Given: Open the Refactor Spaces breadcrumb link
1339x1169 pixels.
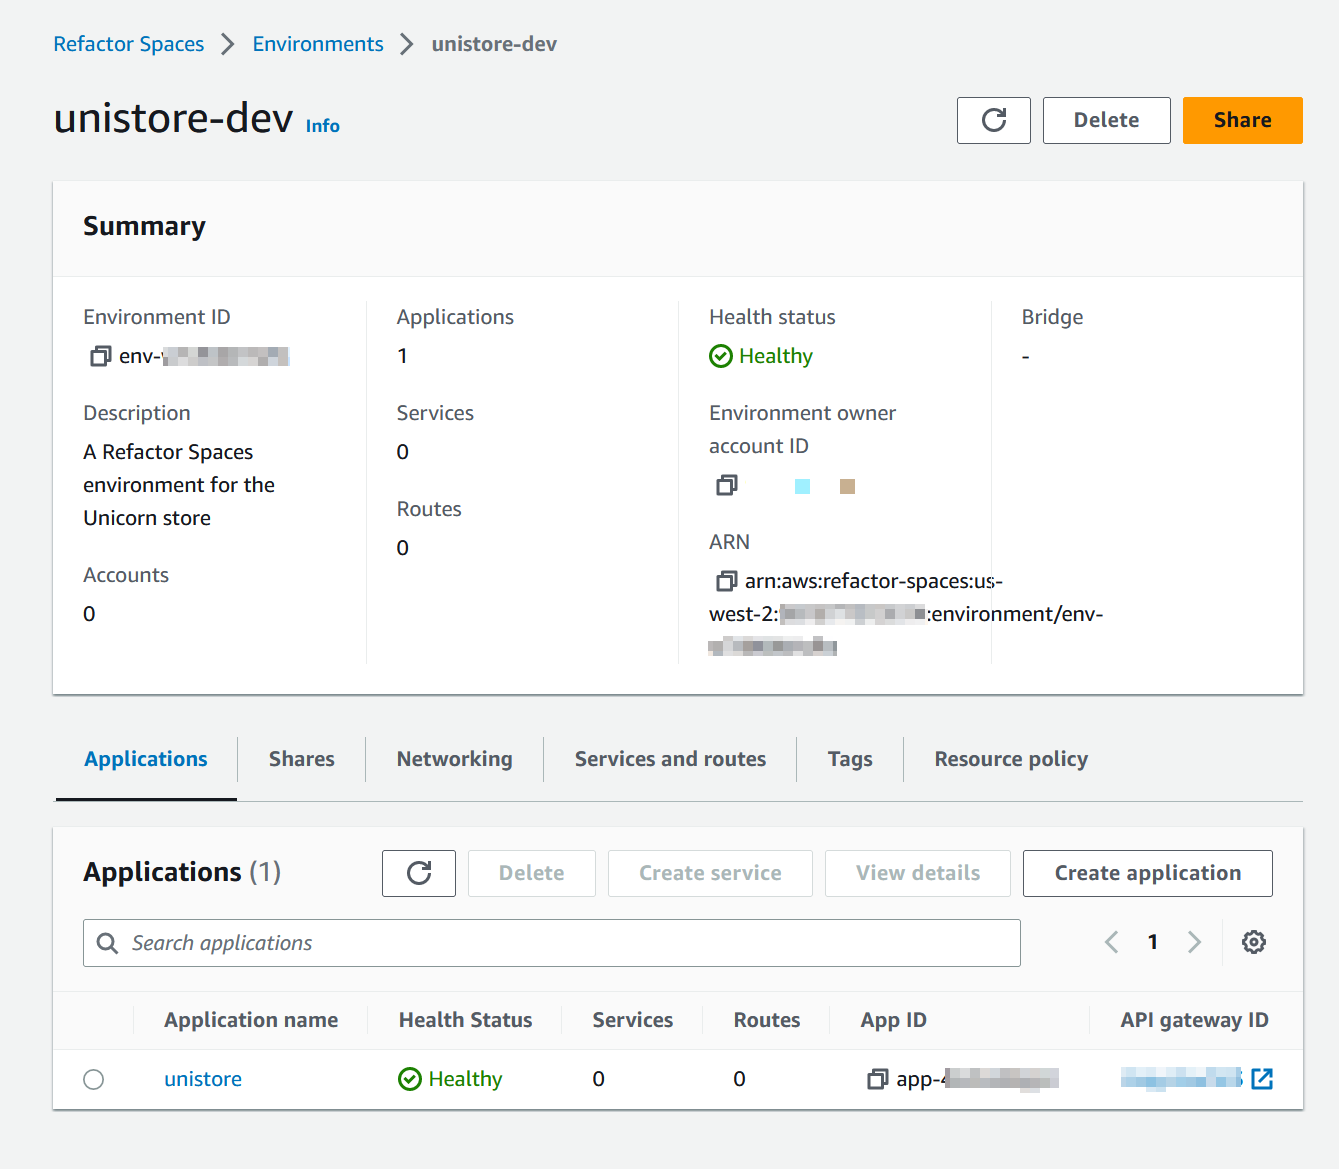Looking at the screenshot, I should (129, 44).
